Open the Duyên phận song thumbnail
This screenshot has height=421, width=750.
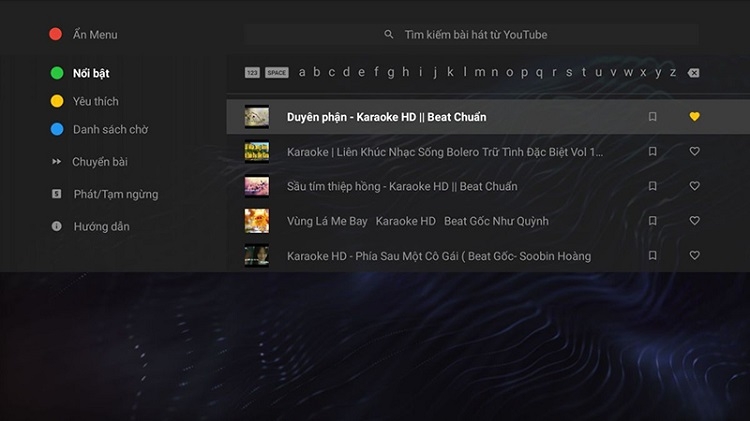257,117
